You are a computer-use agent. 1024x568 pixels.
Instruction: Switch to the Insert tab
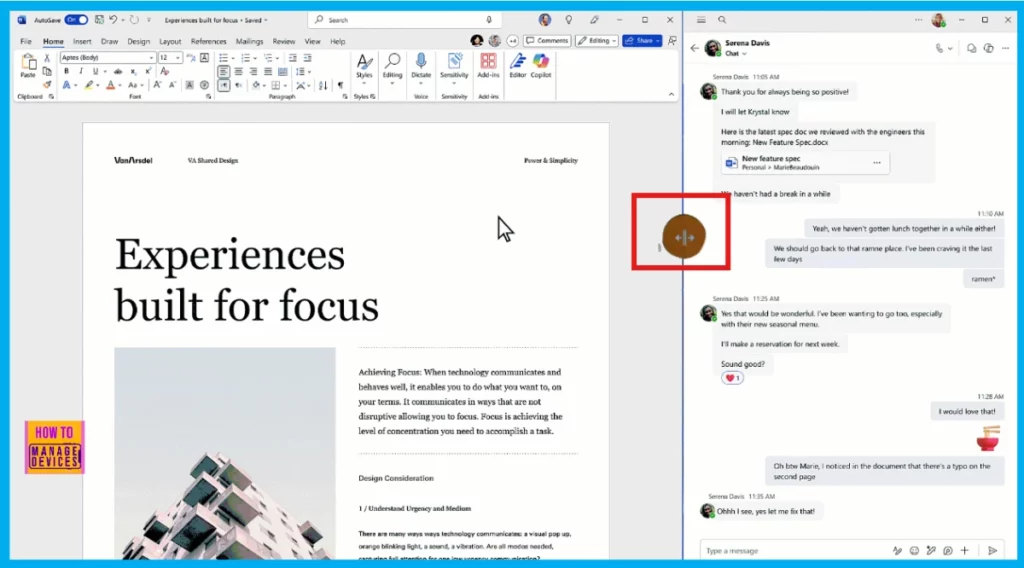[x=82, y=41]
